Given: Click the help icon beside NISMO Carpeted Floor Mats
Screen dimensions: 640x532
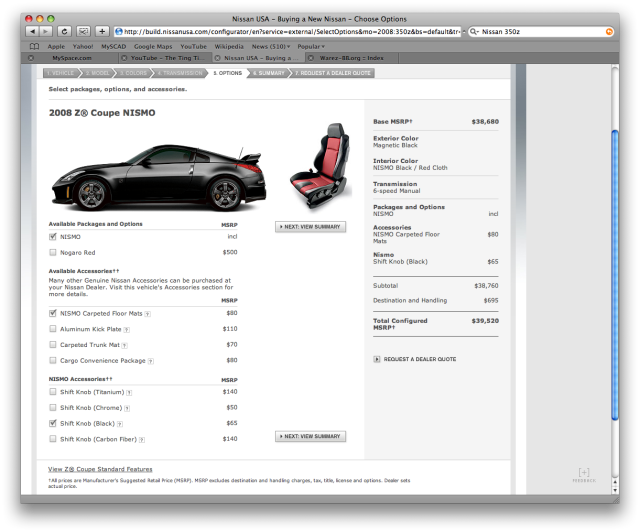Looking at the screenshot, I should [x=148, y=314].
